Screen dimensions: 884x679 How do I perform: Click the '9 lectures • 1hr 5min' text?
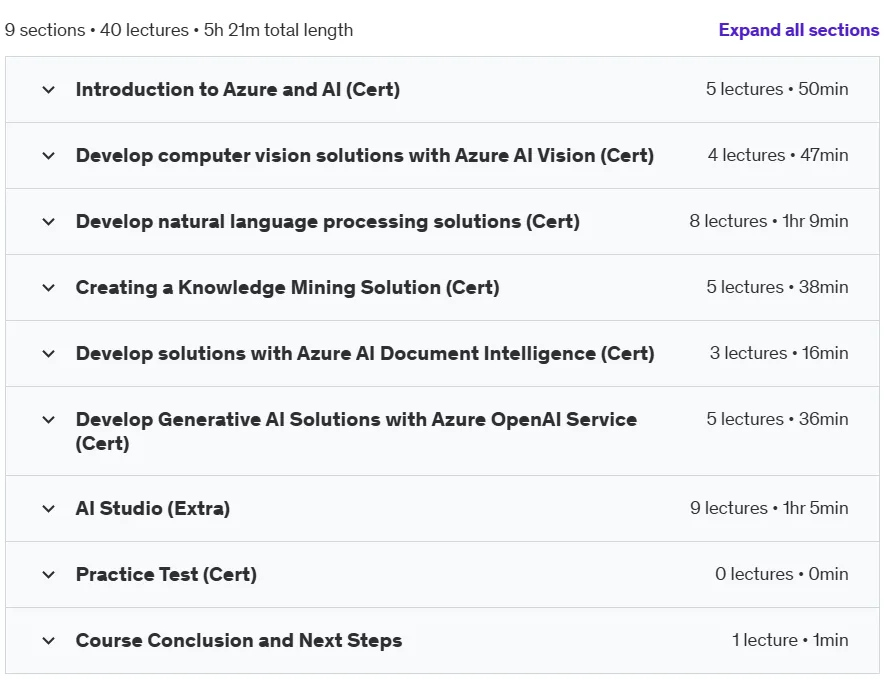[769, 508]
